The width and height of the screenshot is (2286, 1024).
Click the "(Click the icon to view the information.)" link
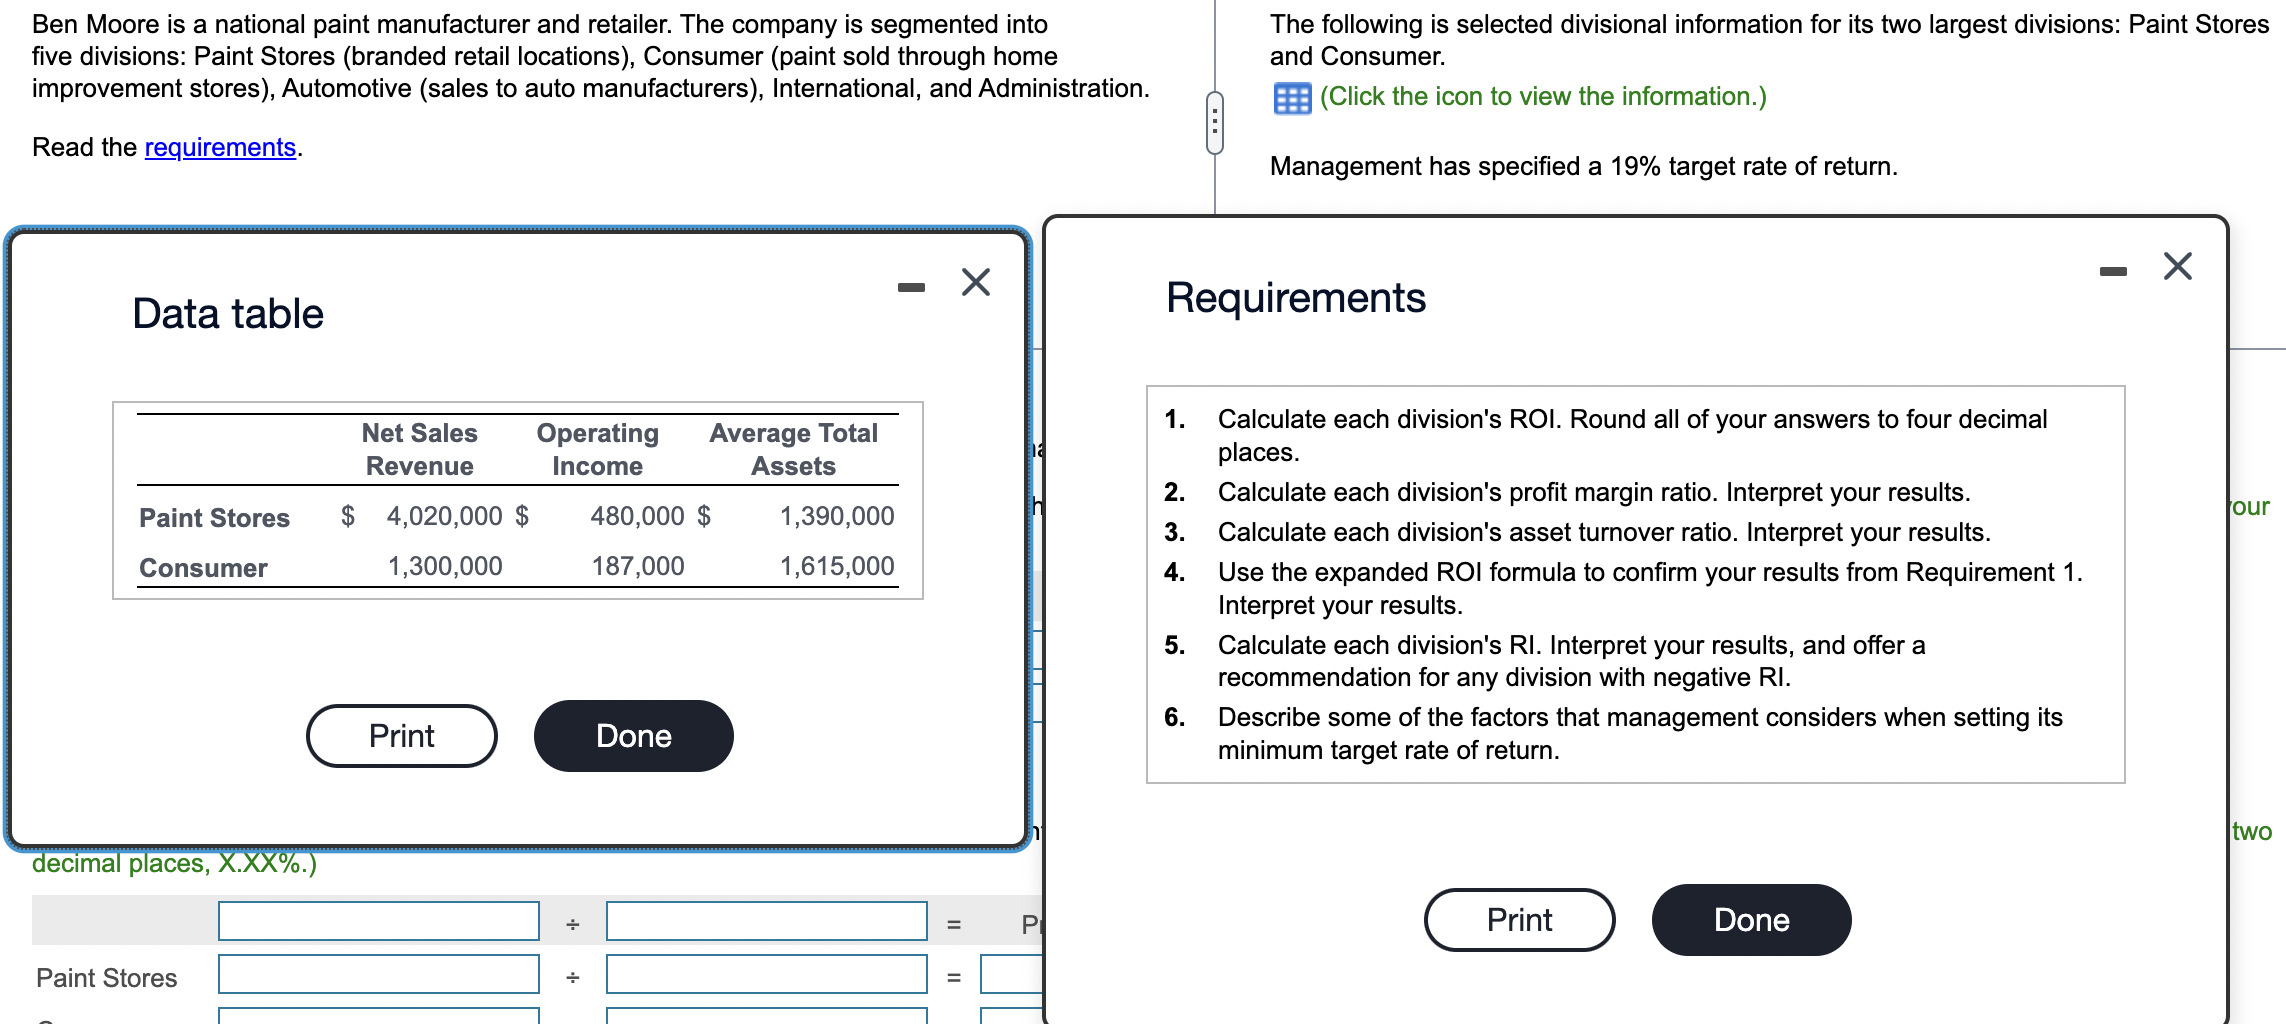[x=1541, y=97]
